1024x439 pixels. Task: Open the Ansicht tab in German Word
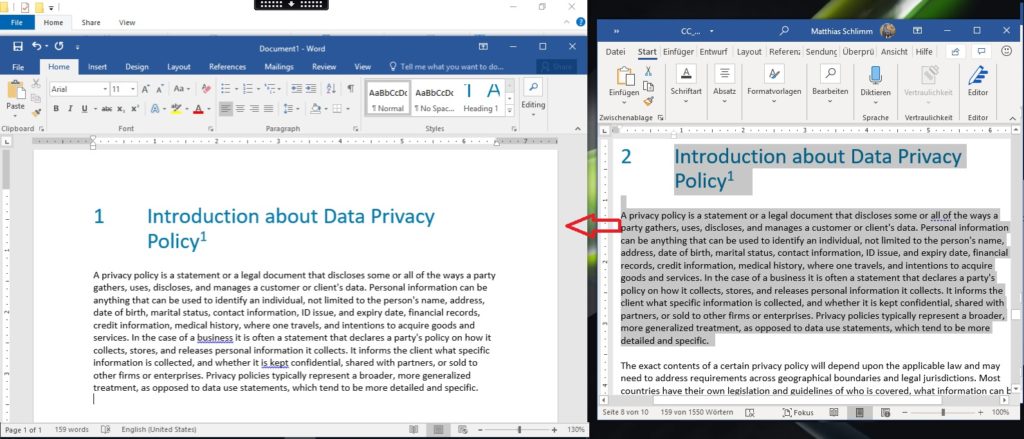(x=894, y=52)
